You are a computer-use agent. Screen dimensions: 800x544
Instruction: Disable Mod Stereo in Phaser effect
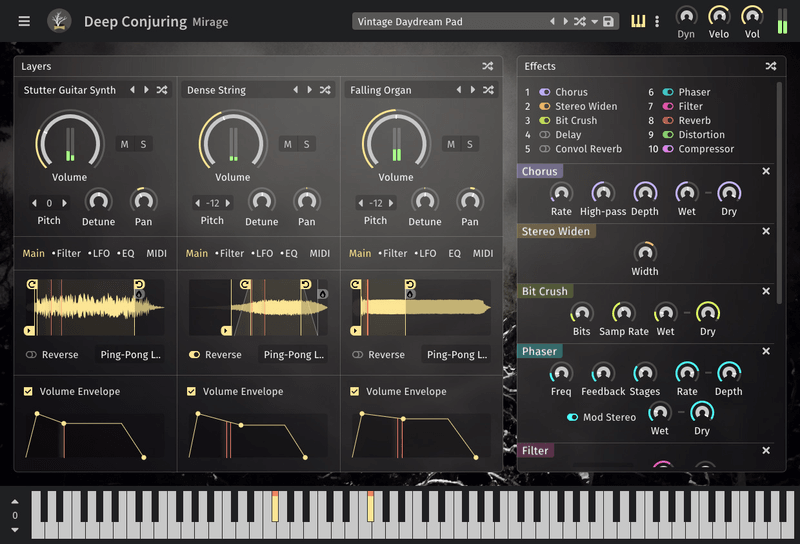point(573,417)
